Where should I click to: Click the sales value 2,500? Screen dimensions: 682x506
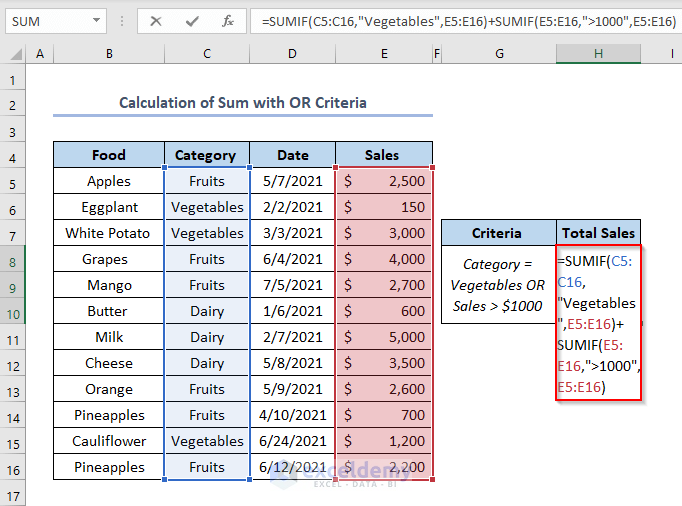point(384,181)
